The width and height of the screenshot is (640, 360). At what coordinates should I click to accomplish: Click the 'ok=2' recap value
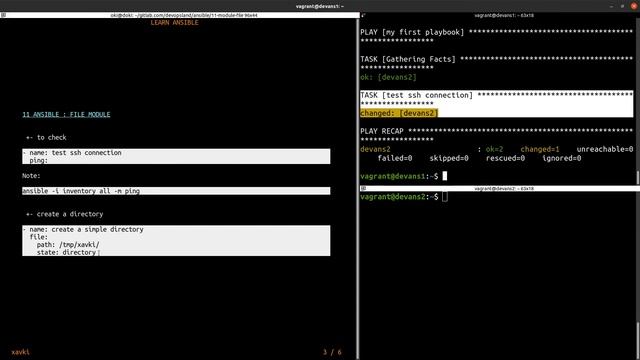pyautogui.click(x=494, y=149)
